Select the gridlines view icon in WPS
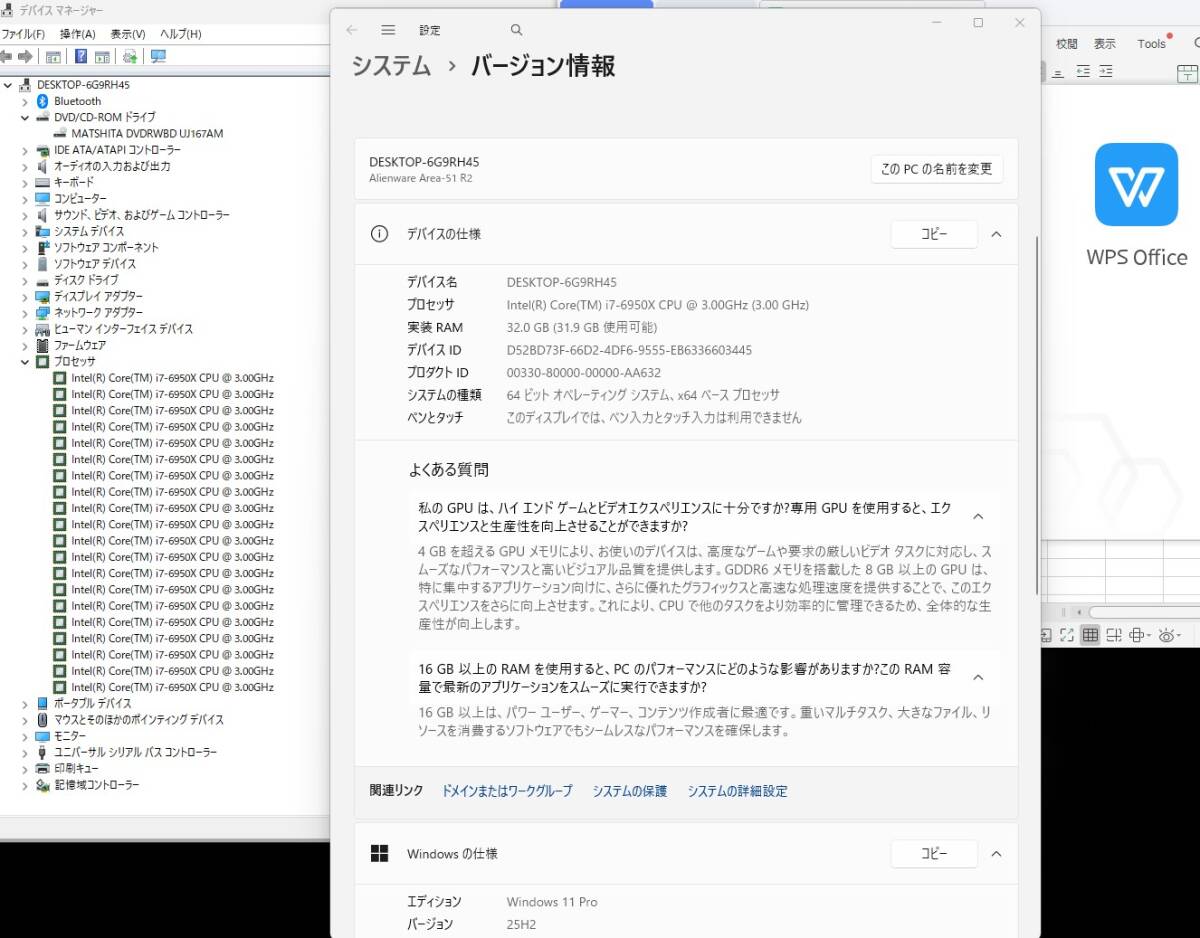This screenshot has width=1200, height=938. pos(1089,634)
